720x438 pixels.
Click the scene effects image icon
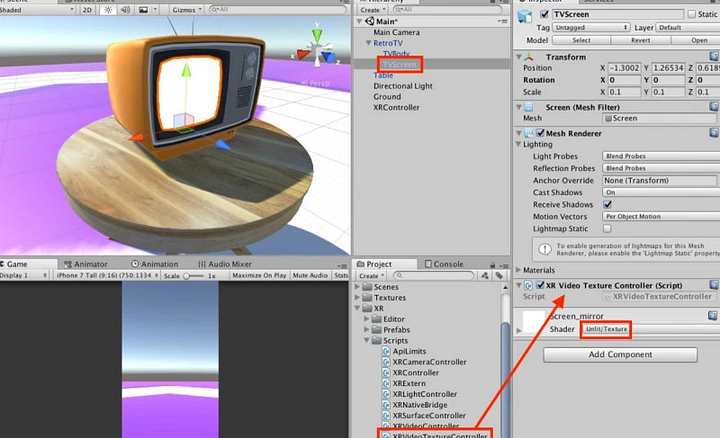[x=143, y=10]
